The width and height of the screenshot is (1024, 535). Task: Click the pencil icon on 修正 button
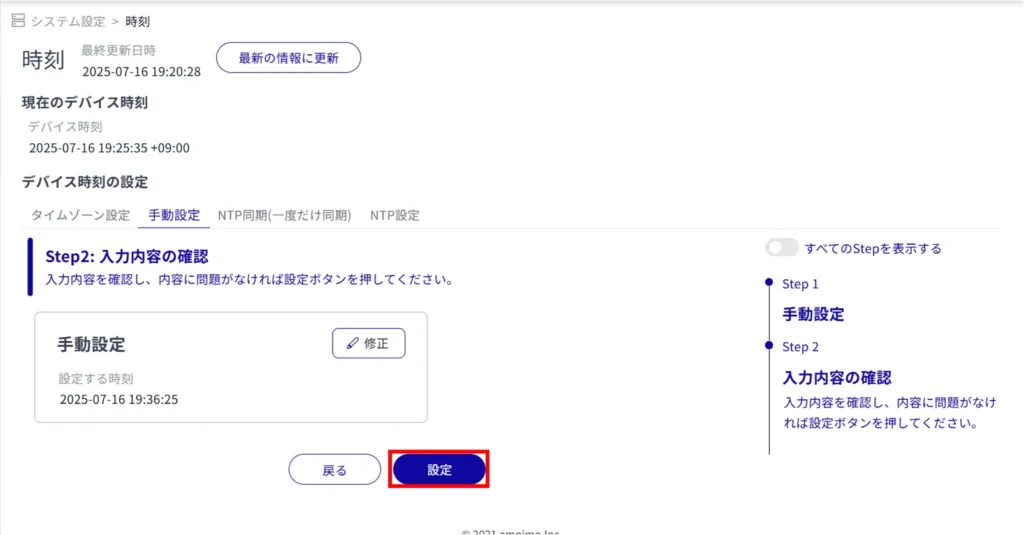352,343
